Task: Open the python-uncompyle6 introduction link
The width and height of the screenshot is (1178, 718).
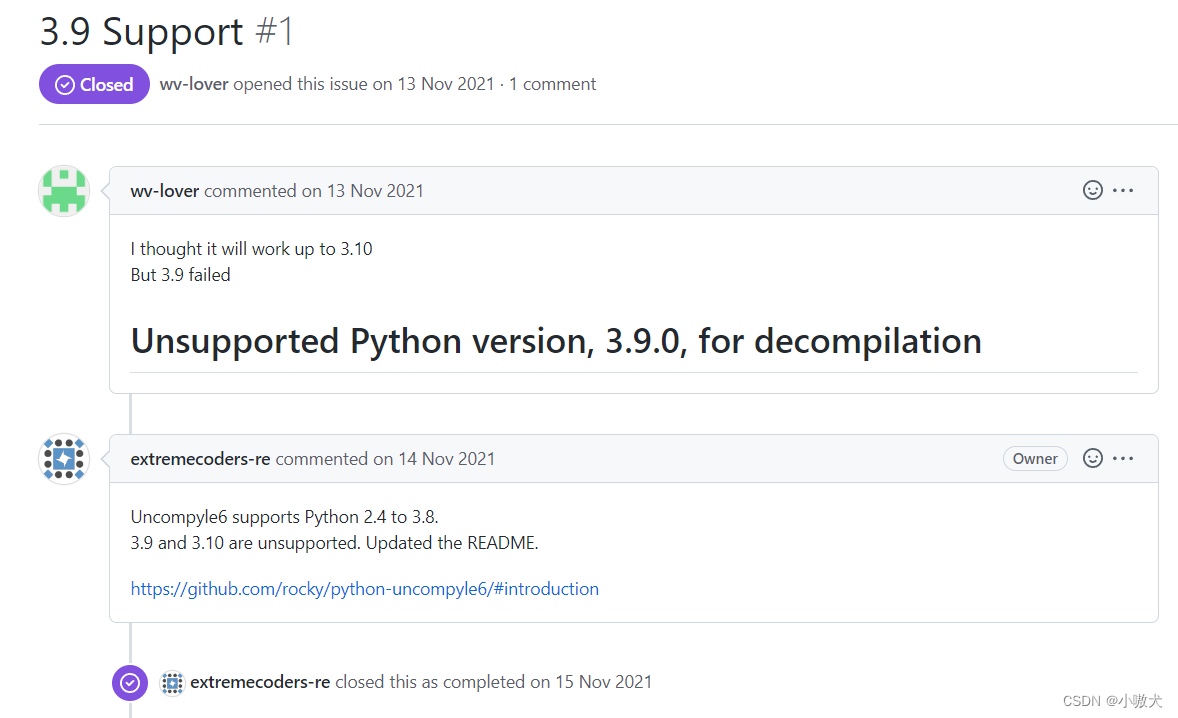Action: click(x=364, y=589)
